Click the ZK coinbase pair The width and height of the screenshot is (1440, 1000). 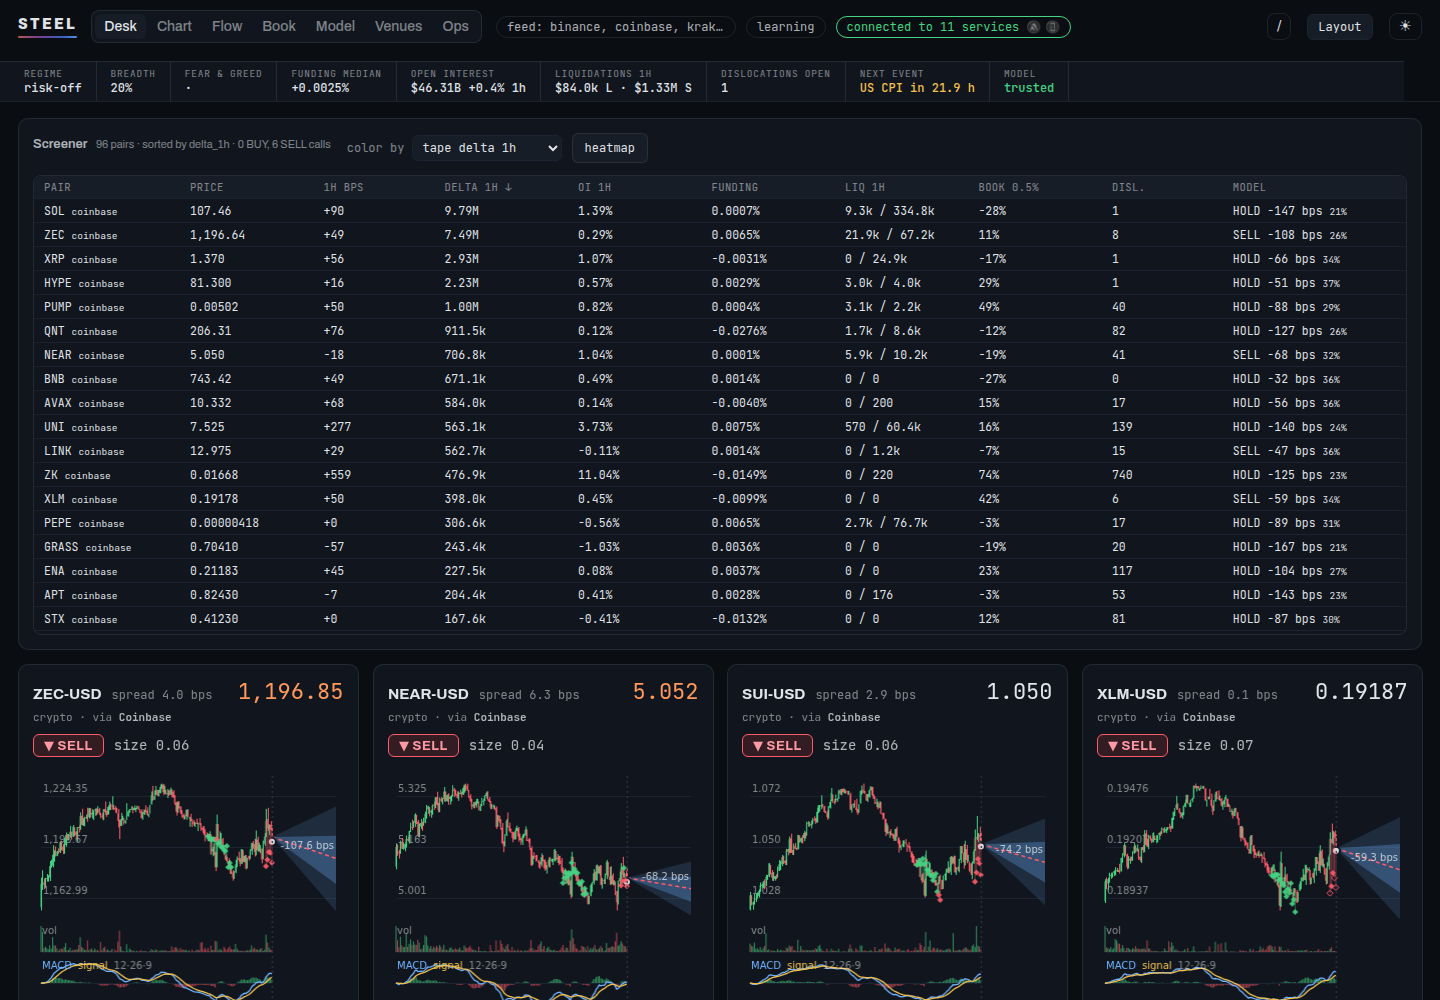click(77, 475)
